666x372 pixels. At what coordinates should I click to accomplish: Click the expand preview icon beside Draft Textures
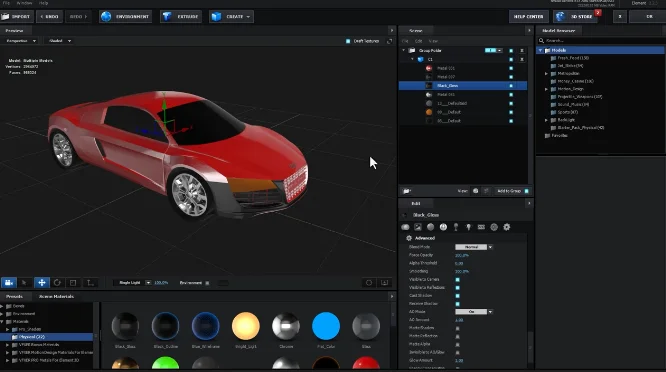coord(389,41)
